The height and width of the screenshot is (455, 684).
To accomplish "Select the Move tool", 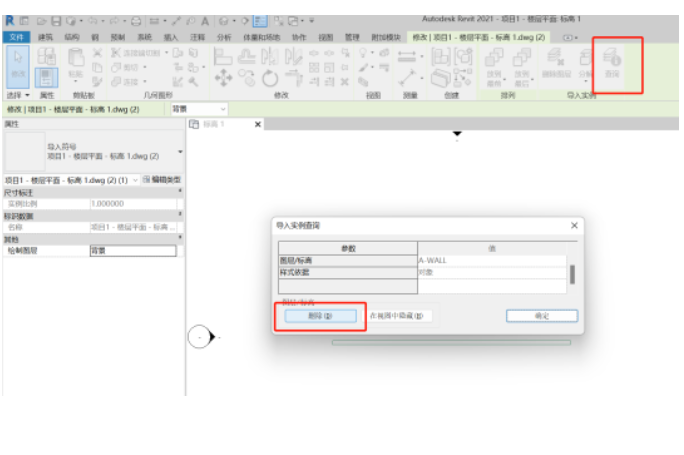I will 223,79.
